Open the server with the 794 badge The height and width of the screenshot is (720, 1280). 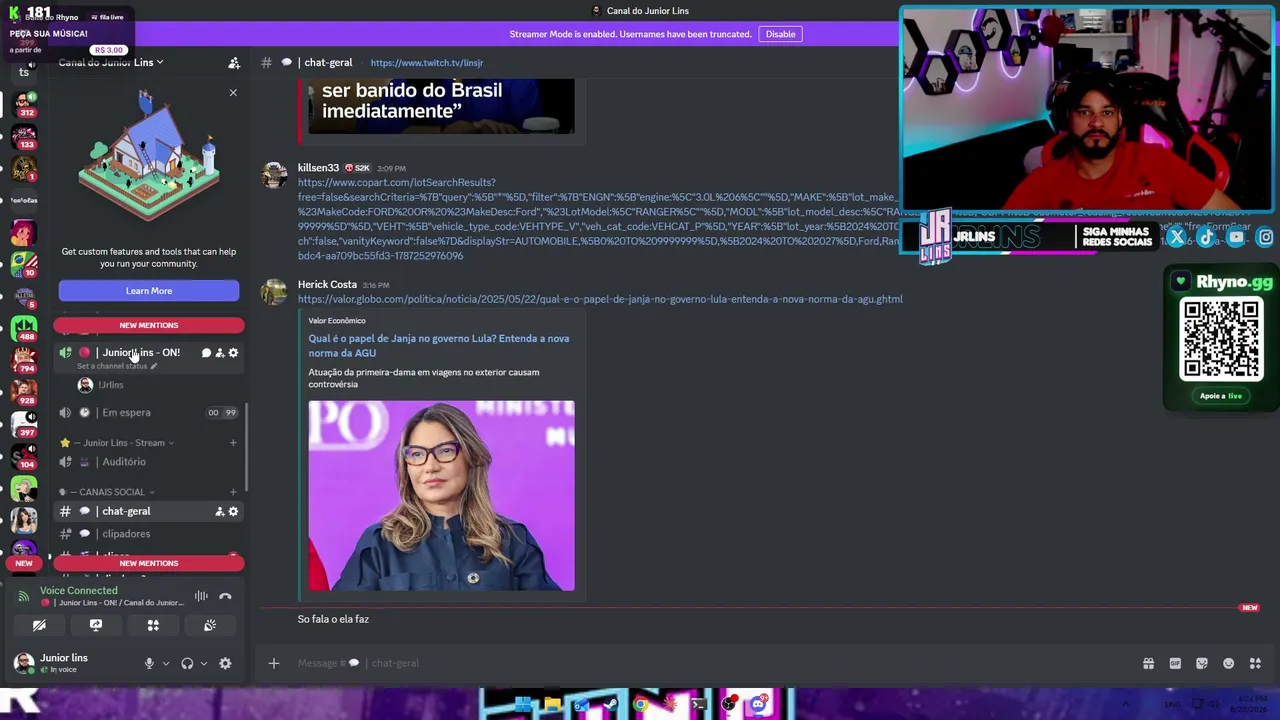pos(24,360)
